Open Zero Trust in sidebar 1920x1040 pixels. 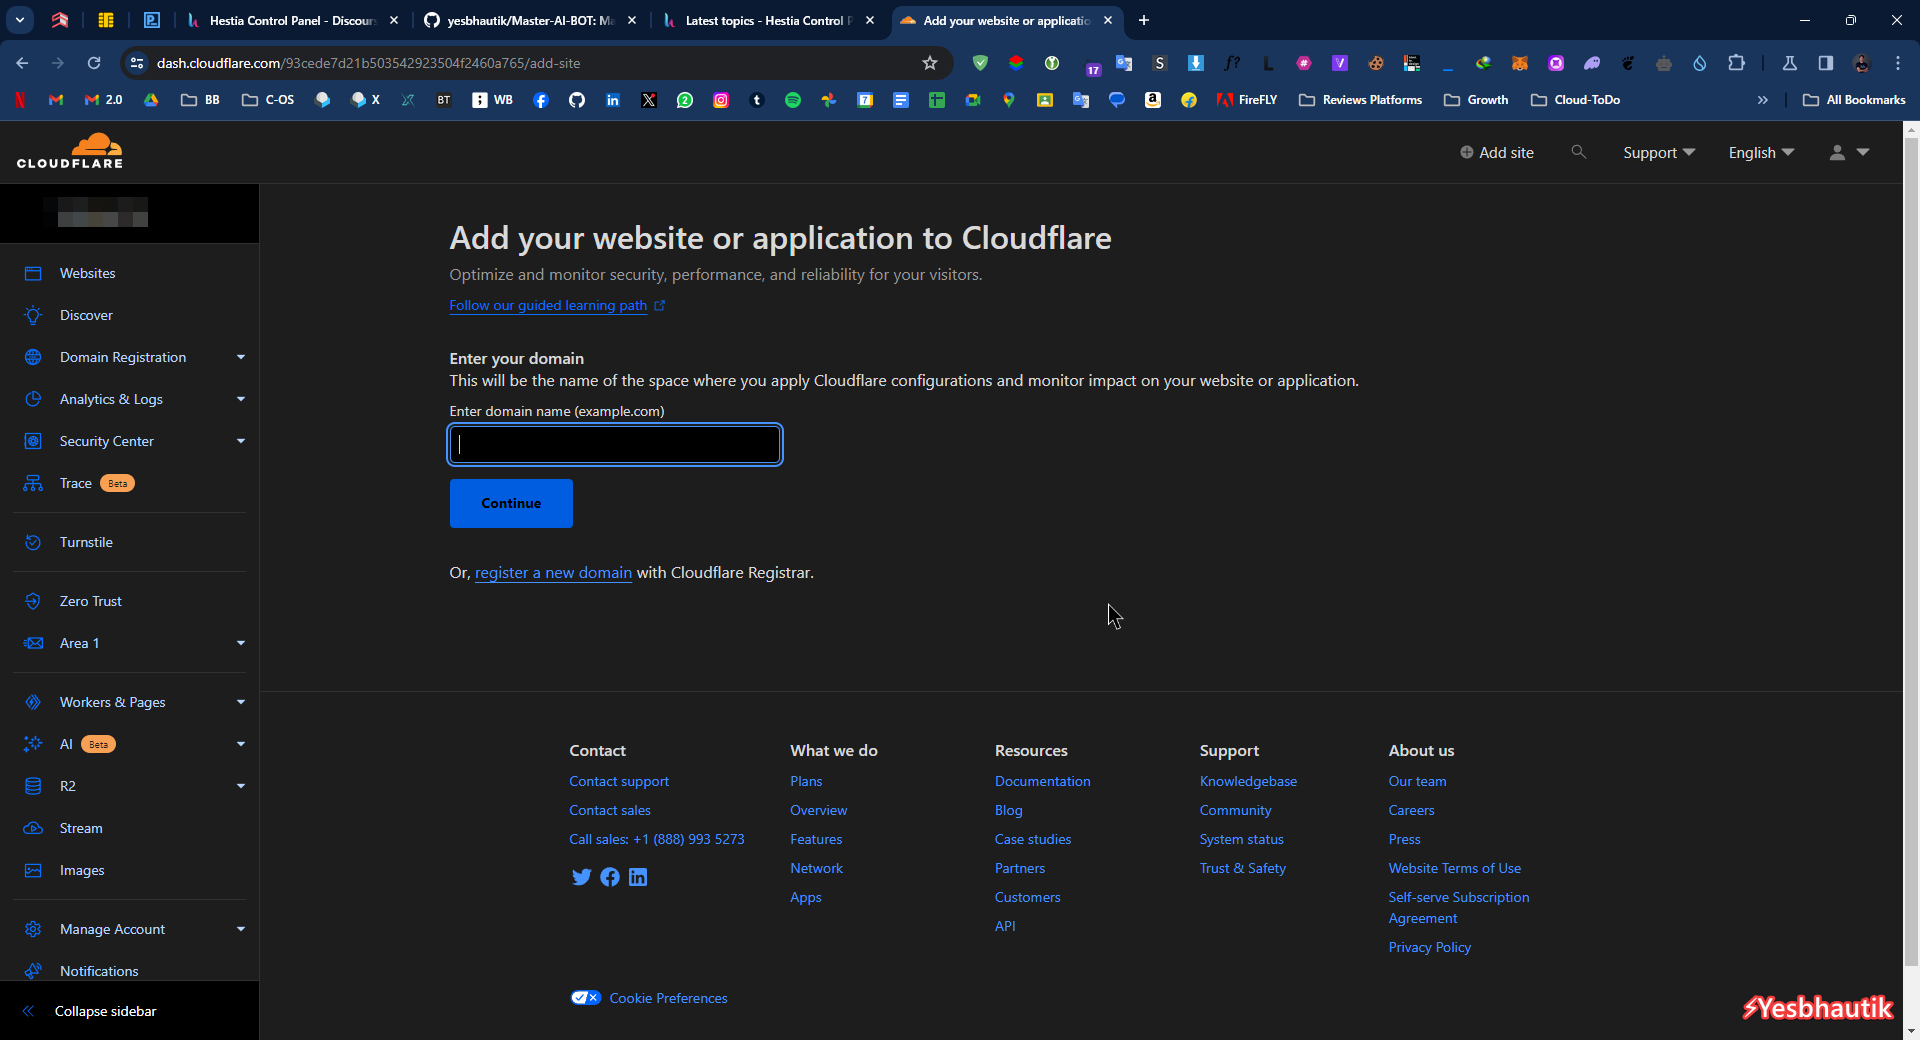pos(90,601)
